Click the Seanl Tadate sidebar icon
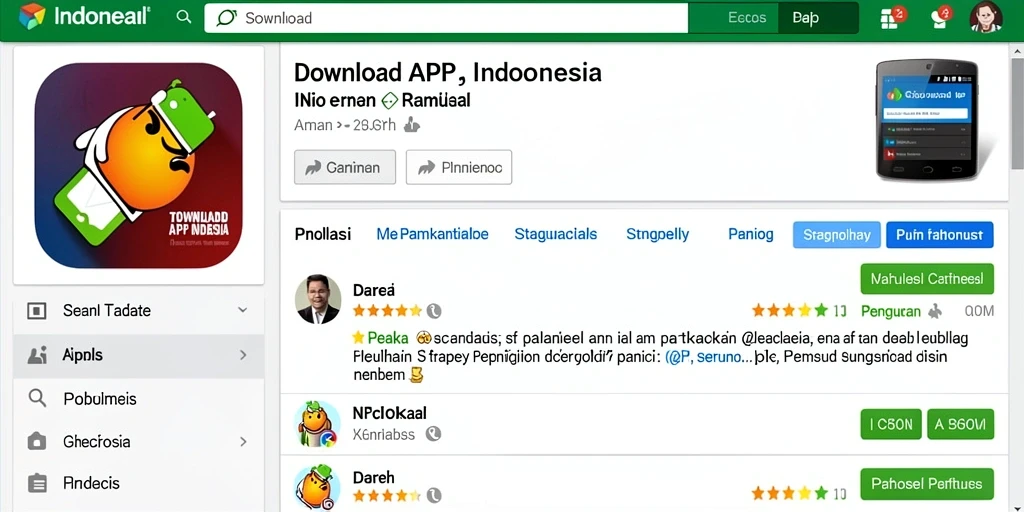This screenshot has width=1024, height=512. pos(37,311)
